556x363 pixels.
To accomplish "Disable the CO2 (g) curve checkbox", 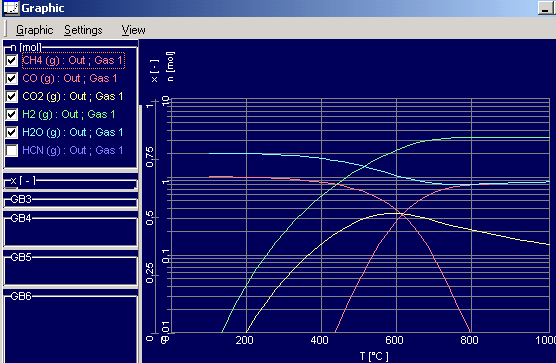I will click(11, 96).
